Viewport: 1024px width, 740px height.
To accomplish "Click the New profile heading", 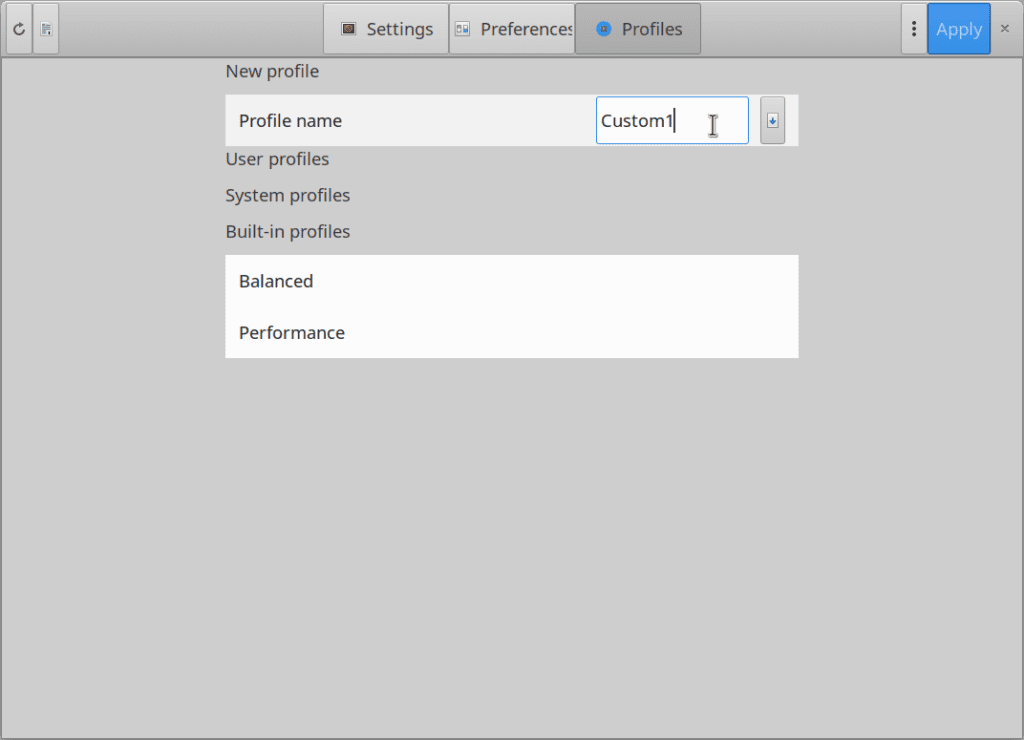I will (x=272, y=71).
